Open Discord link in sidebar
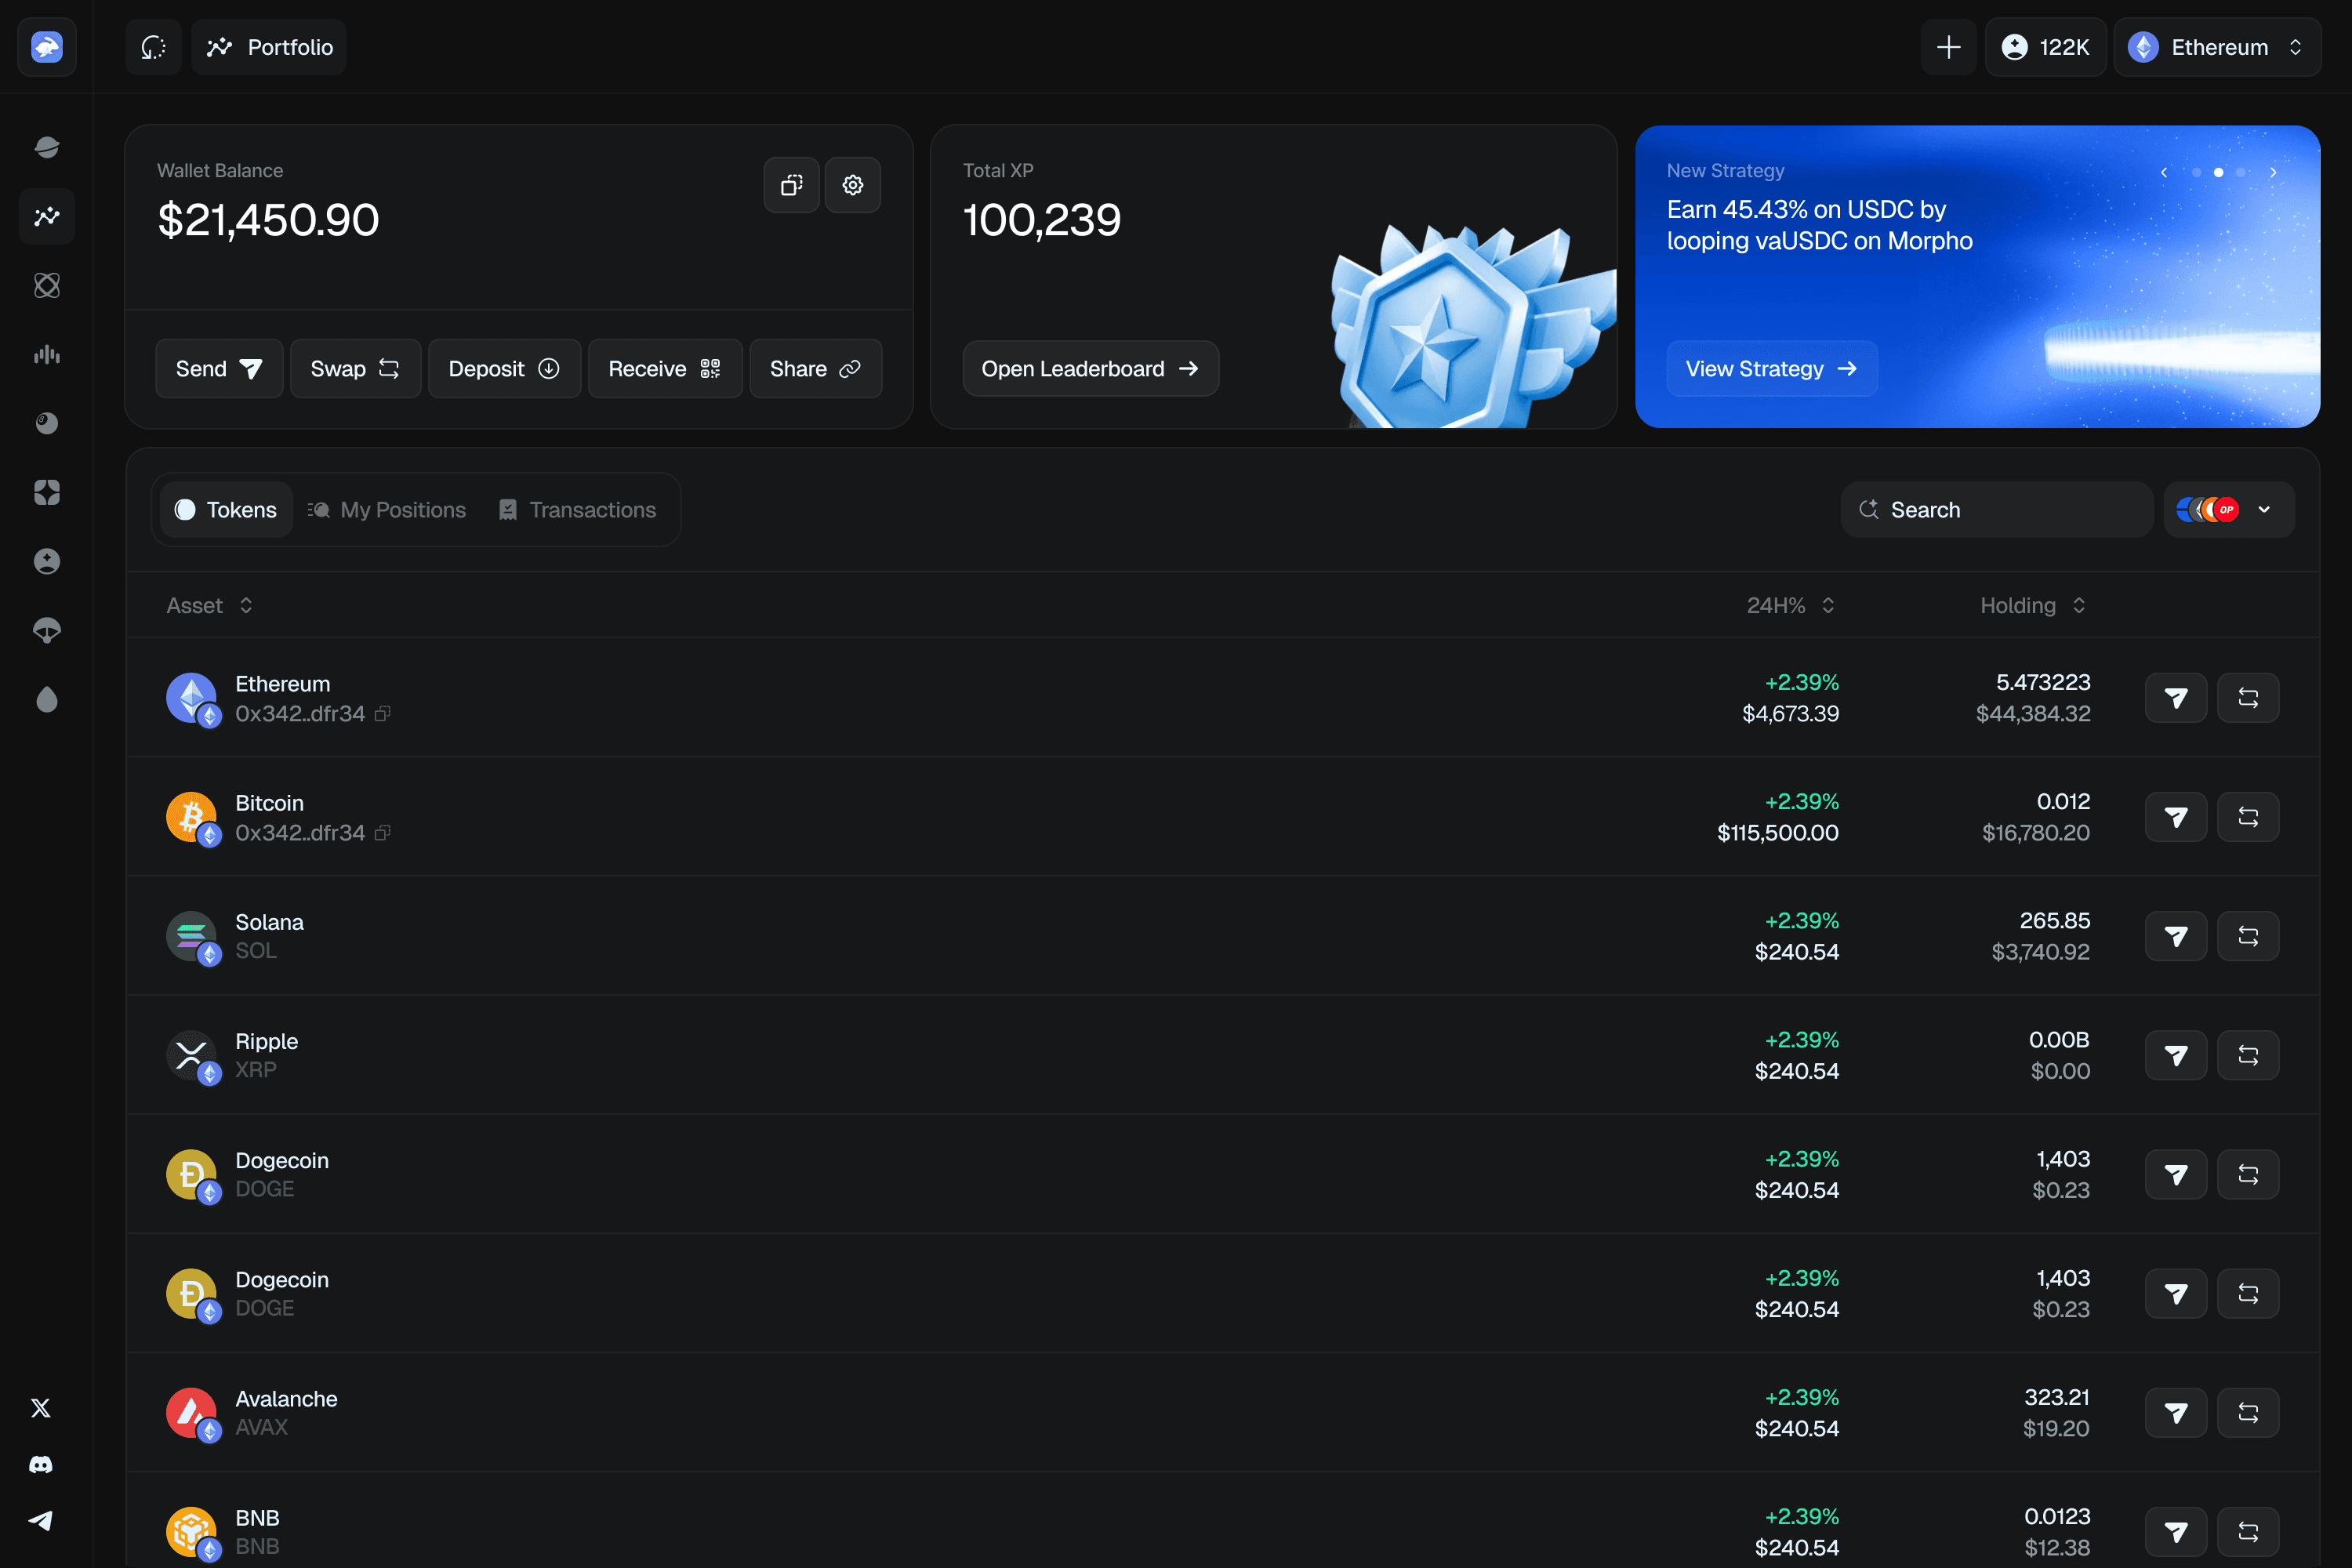 click(x=41, y=1464)
